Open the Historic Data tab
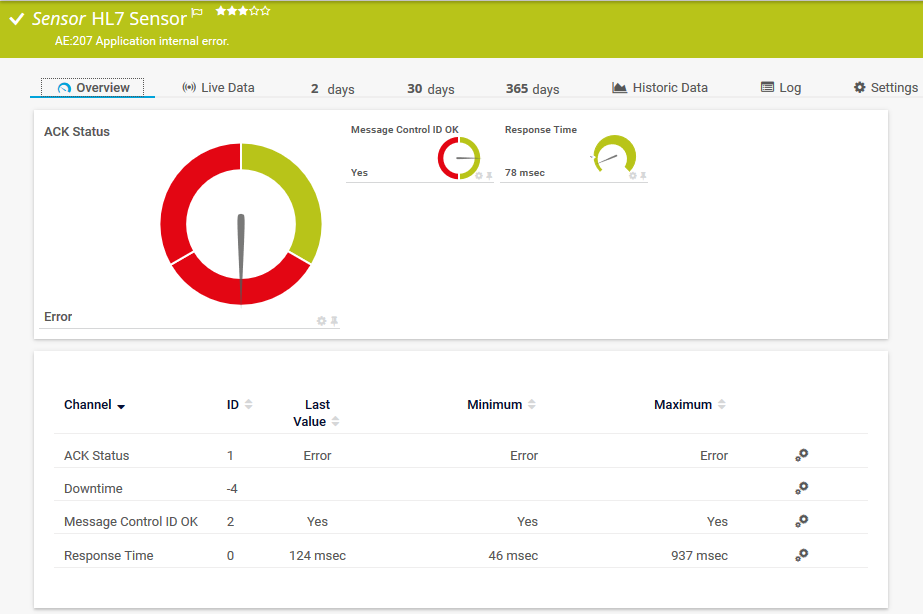 pos(660,88)
